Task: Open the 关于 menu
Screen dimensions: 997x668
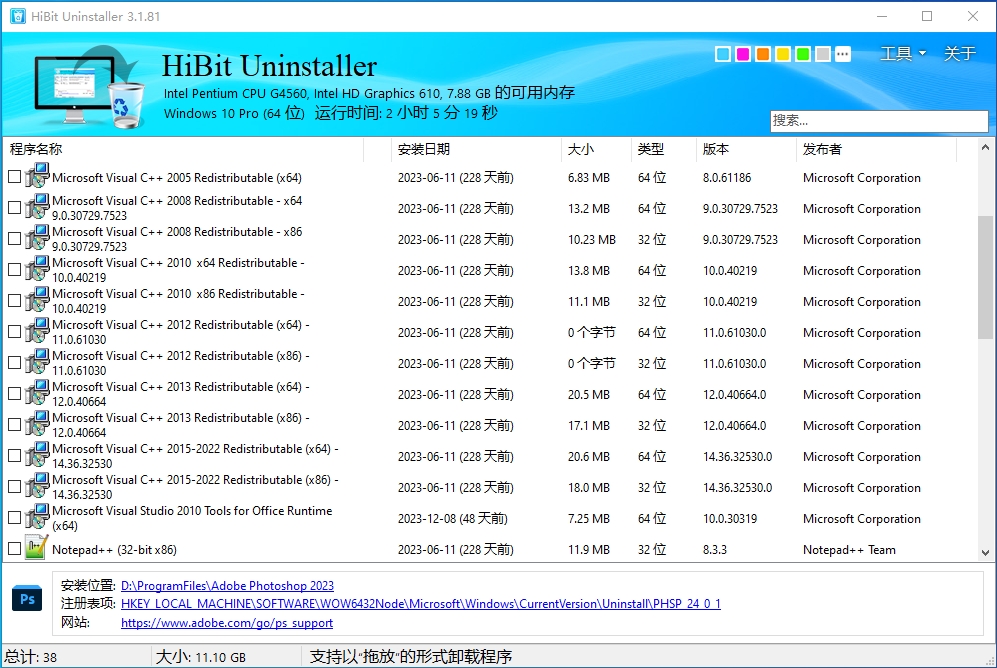Action: [959, 53]
